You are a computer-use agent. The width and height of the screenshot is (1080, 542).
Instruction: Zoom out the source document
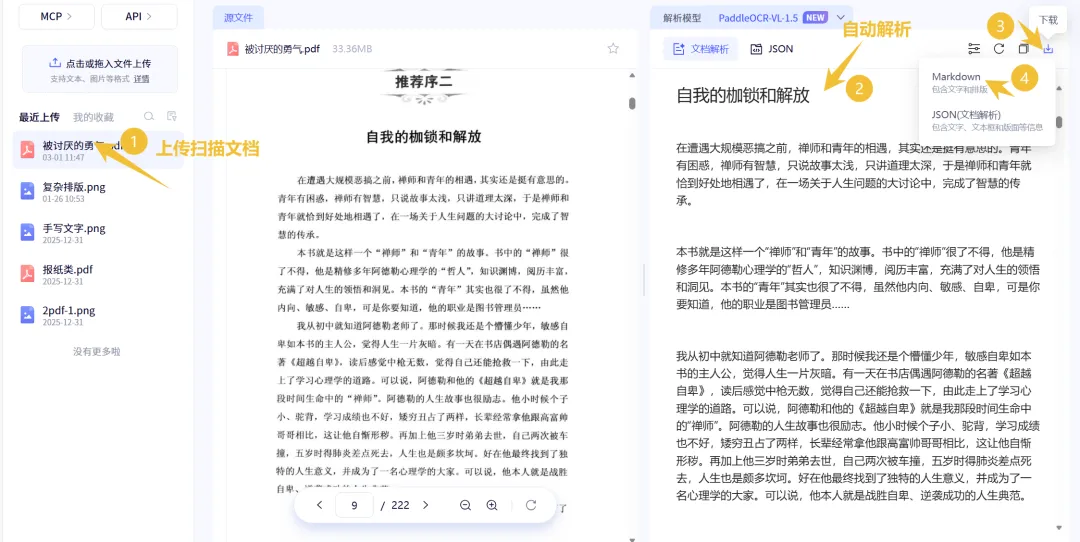[466, 505]
